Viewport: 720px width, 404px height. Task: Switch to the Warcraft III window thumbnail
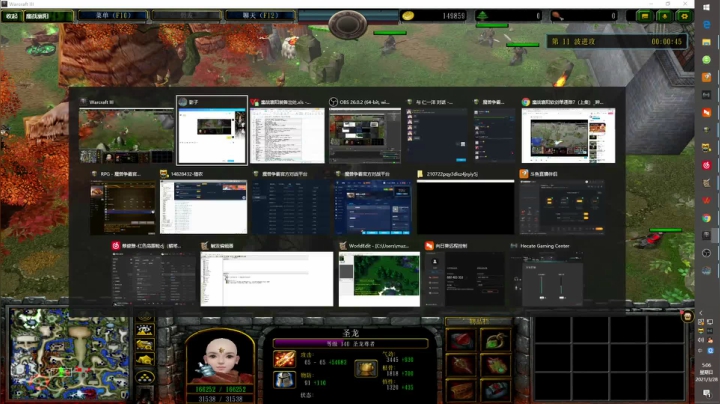pyautogui.click(x=126, y=136)
